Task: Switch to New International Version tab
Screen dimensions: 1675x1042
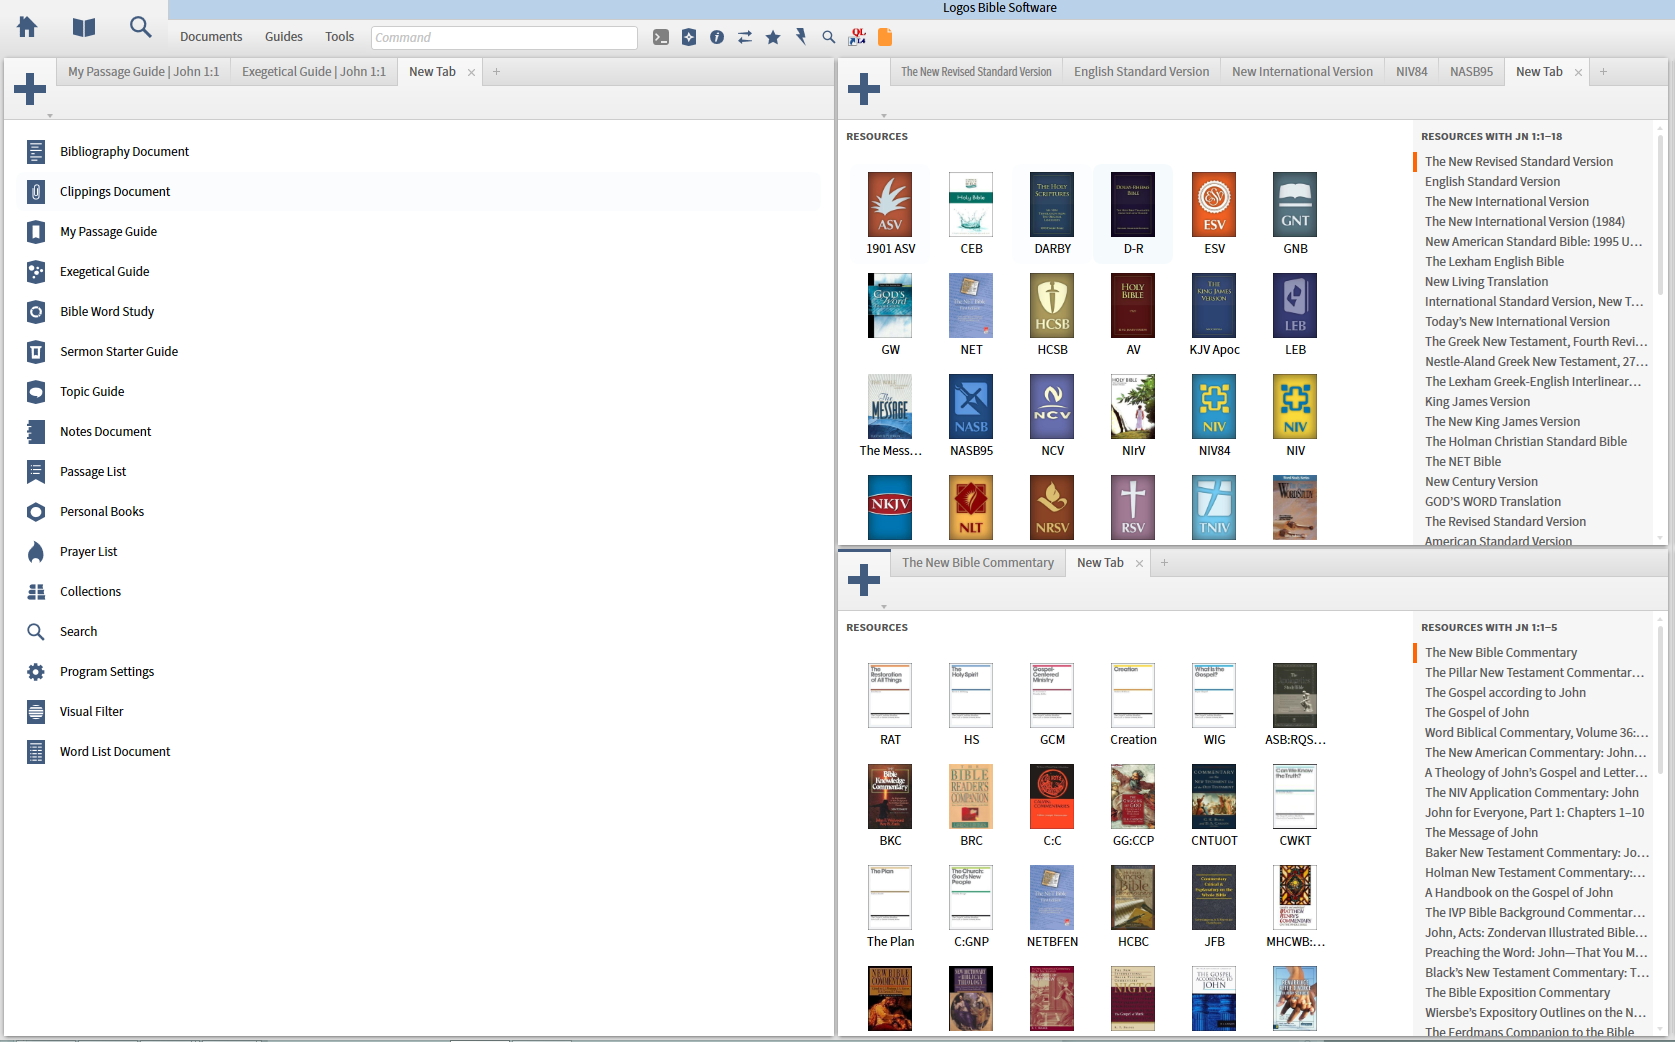Action: pyautogui.click(x=1302, y=72)
